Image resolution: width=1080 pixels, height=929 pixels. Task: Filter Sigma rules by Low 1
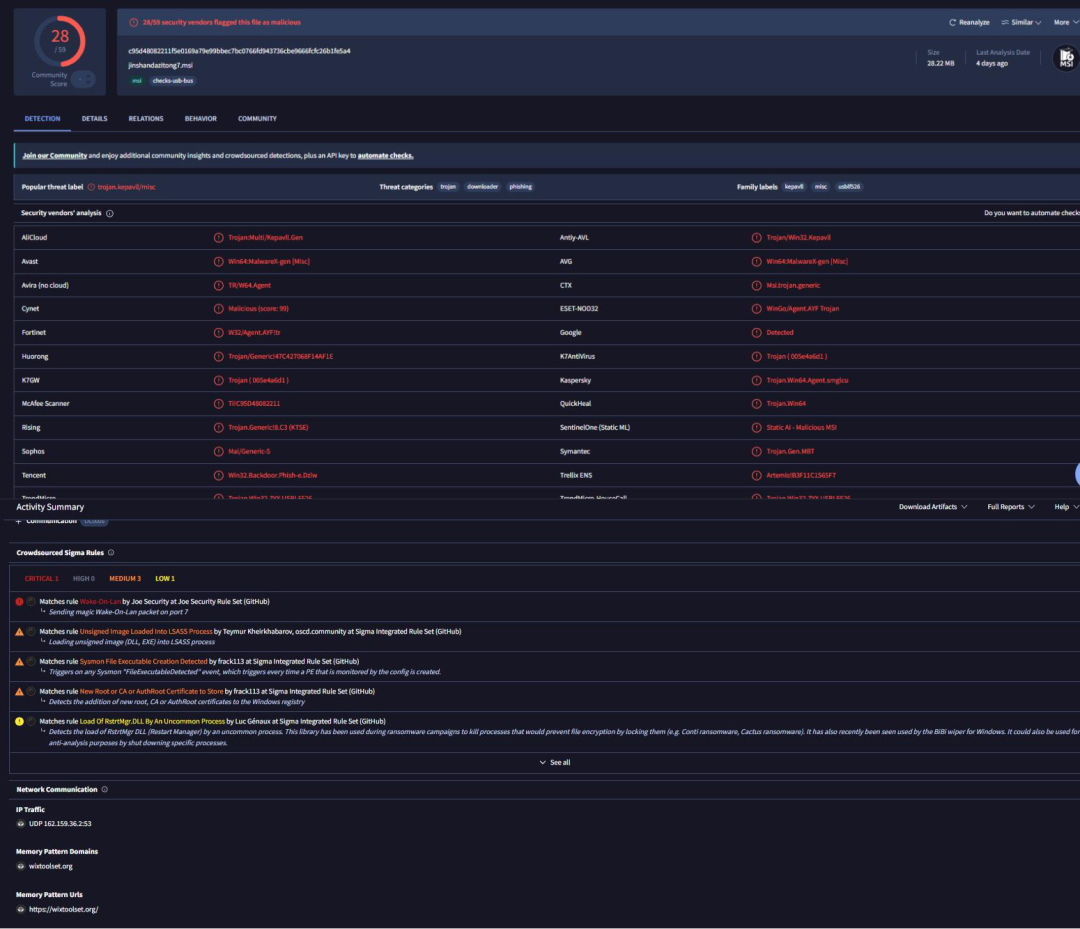(x=165, y=578)
